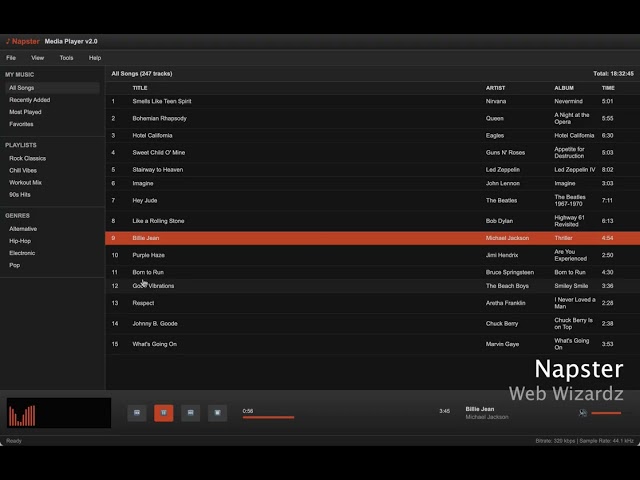
Task: Click album Nevermind
Action: pyautogui.click(x=568, y=101)
